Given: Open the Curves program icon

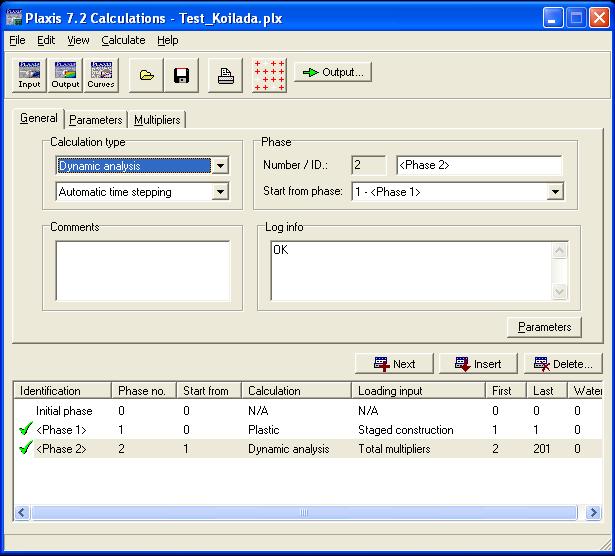Looking at the screenshot, I should coord(101,75).
